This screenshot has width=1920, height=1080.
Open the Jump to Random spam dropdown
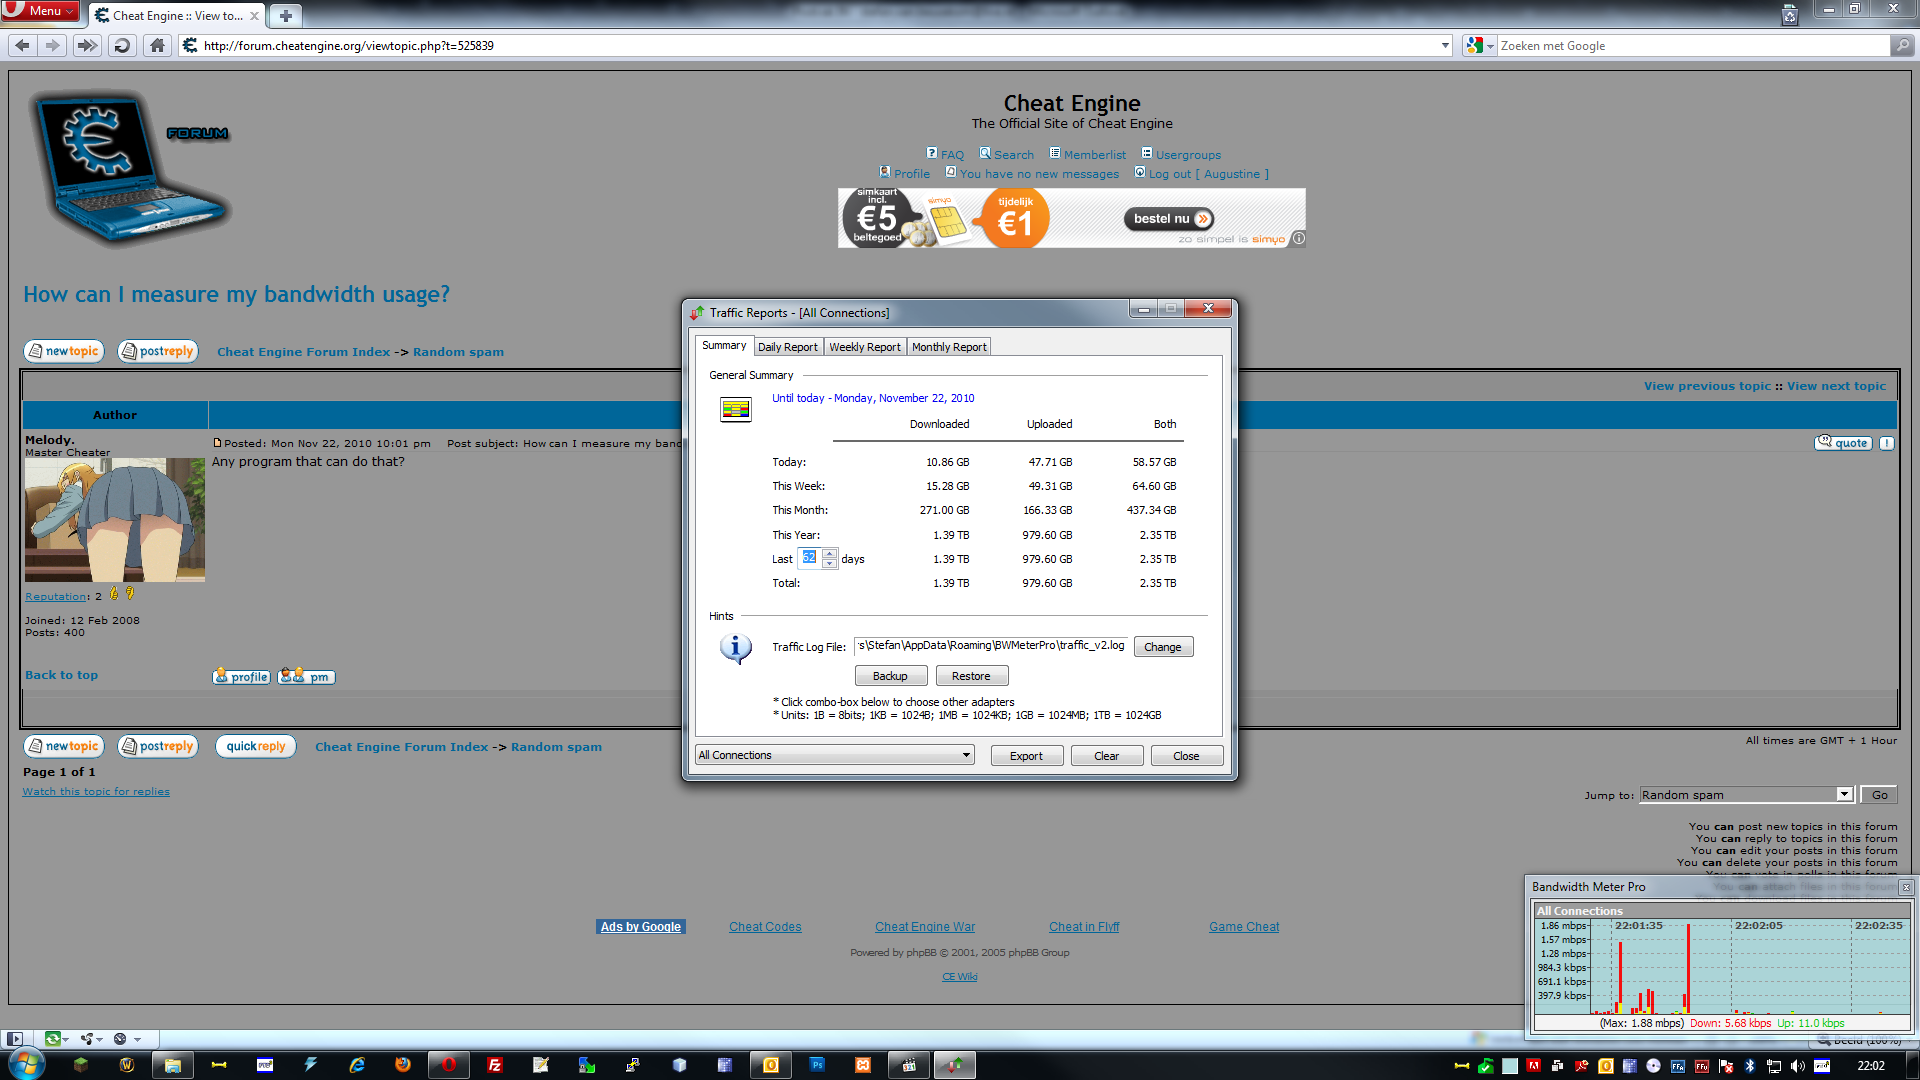click(1844, 795)
